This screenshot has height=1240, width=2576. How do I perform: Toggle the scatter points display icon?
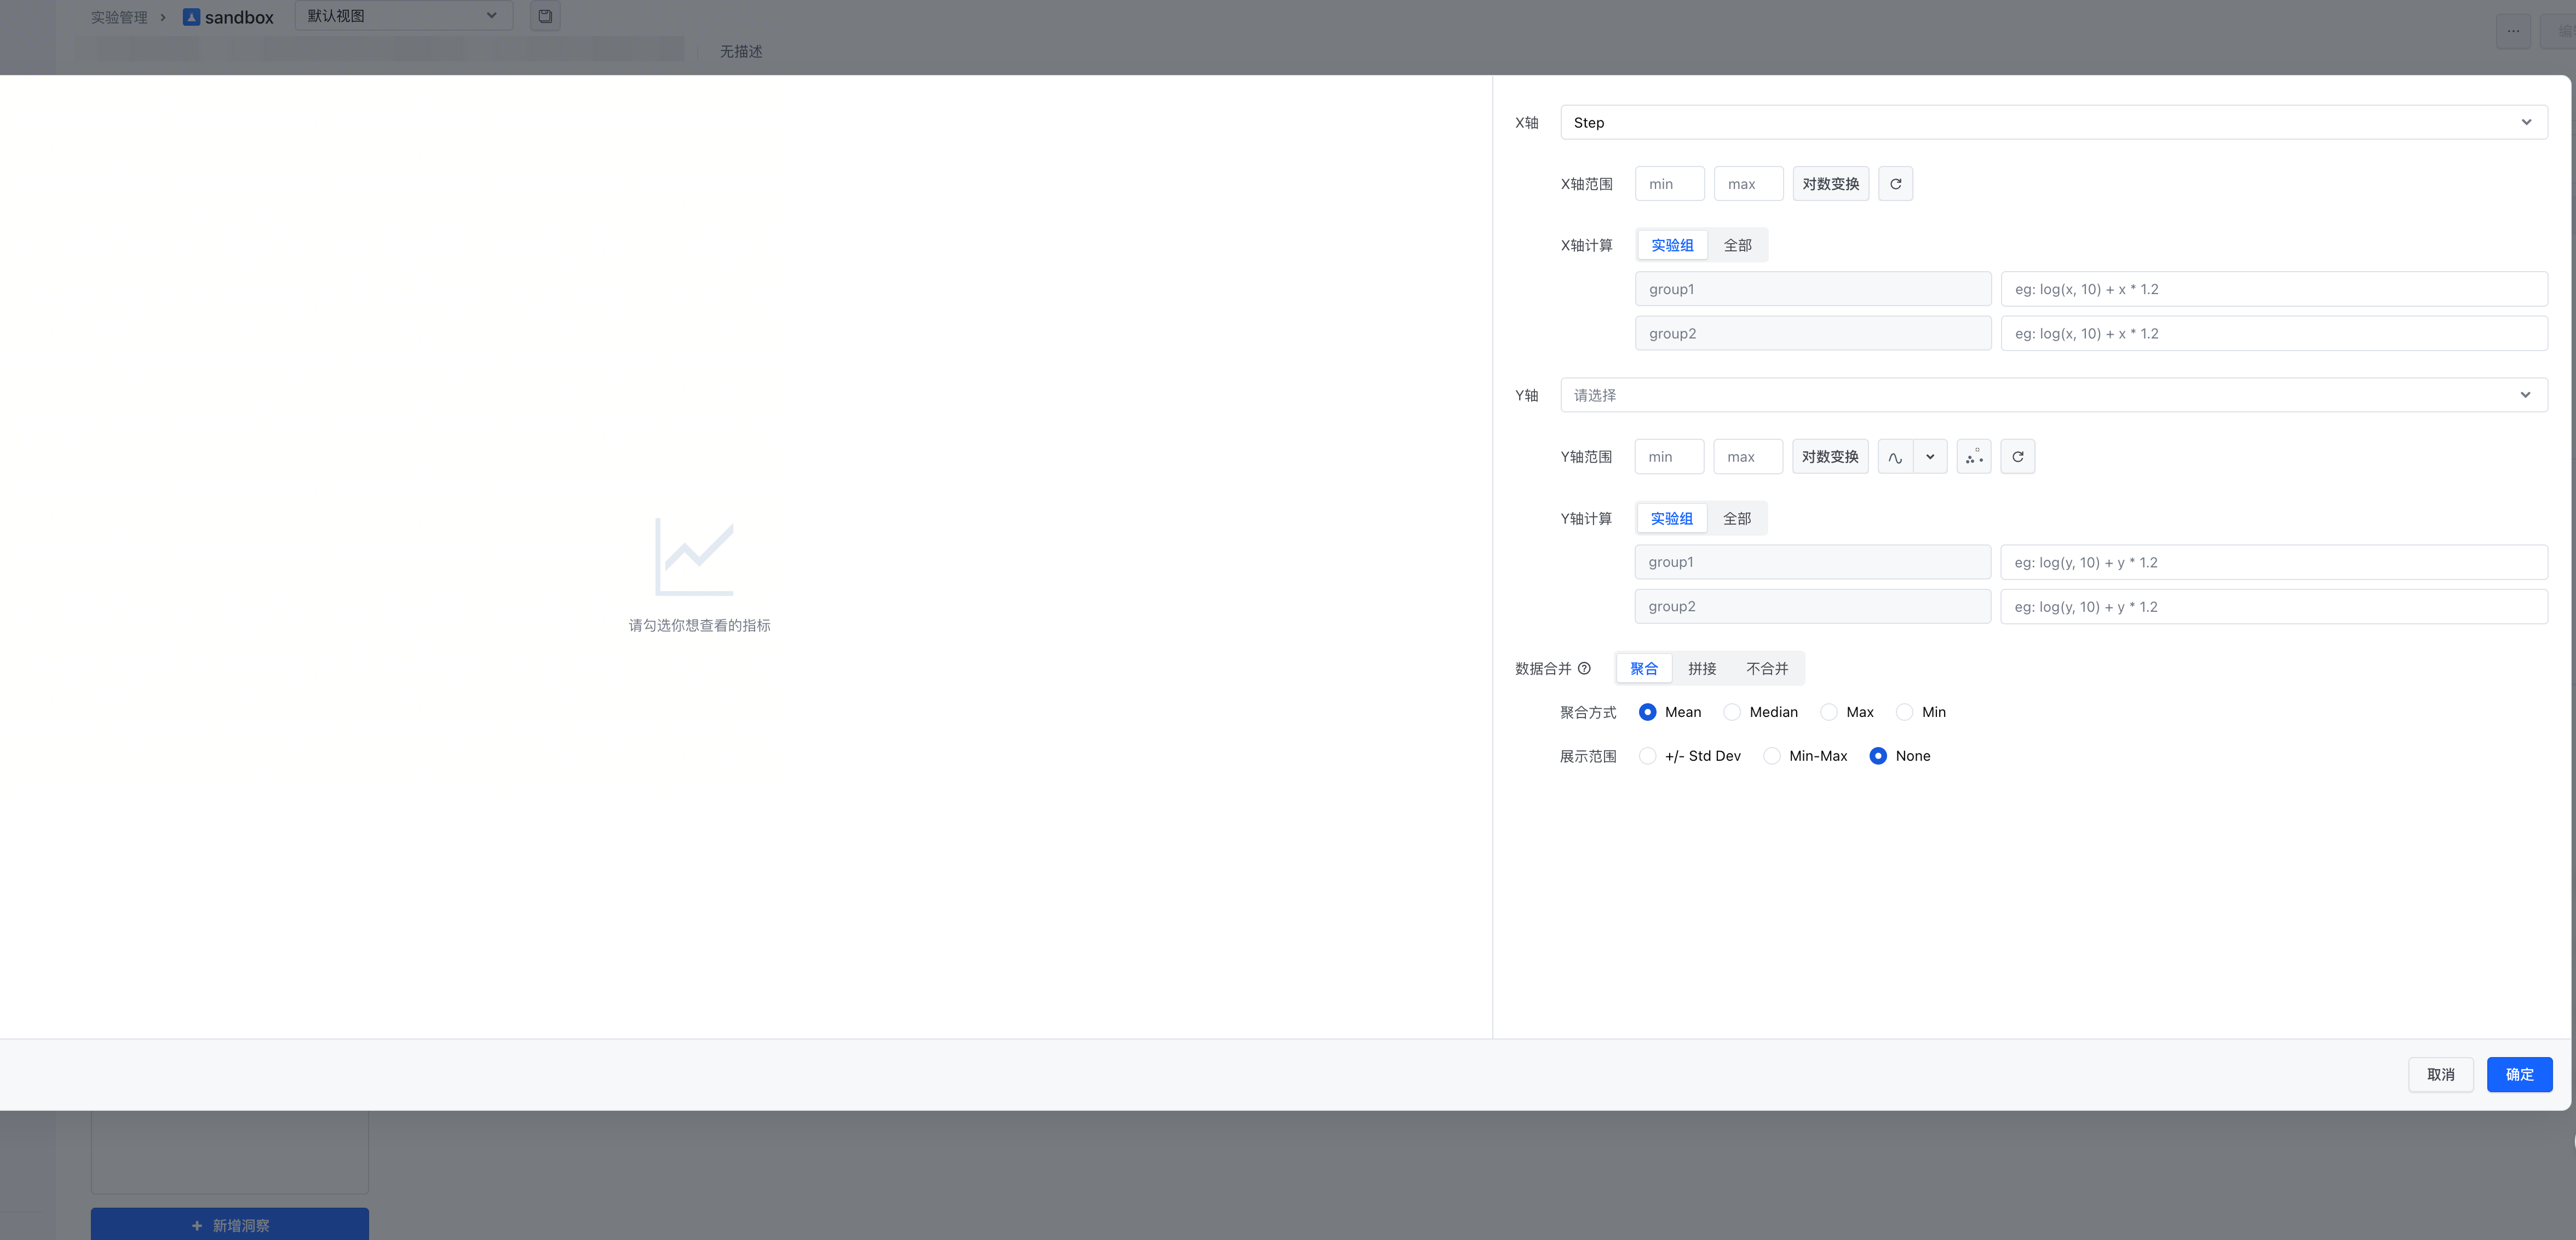coord(1973,457)
